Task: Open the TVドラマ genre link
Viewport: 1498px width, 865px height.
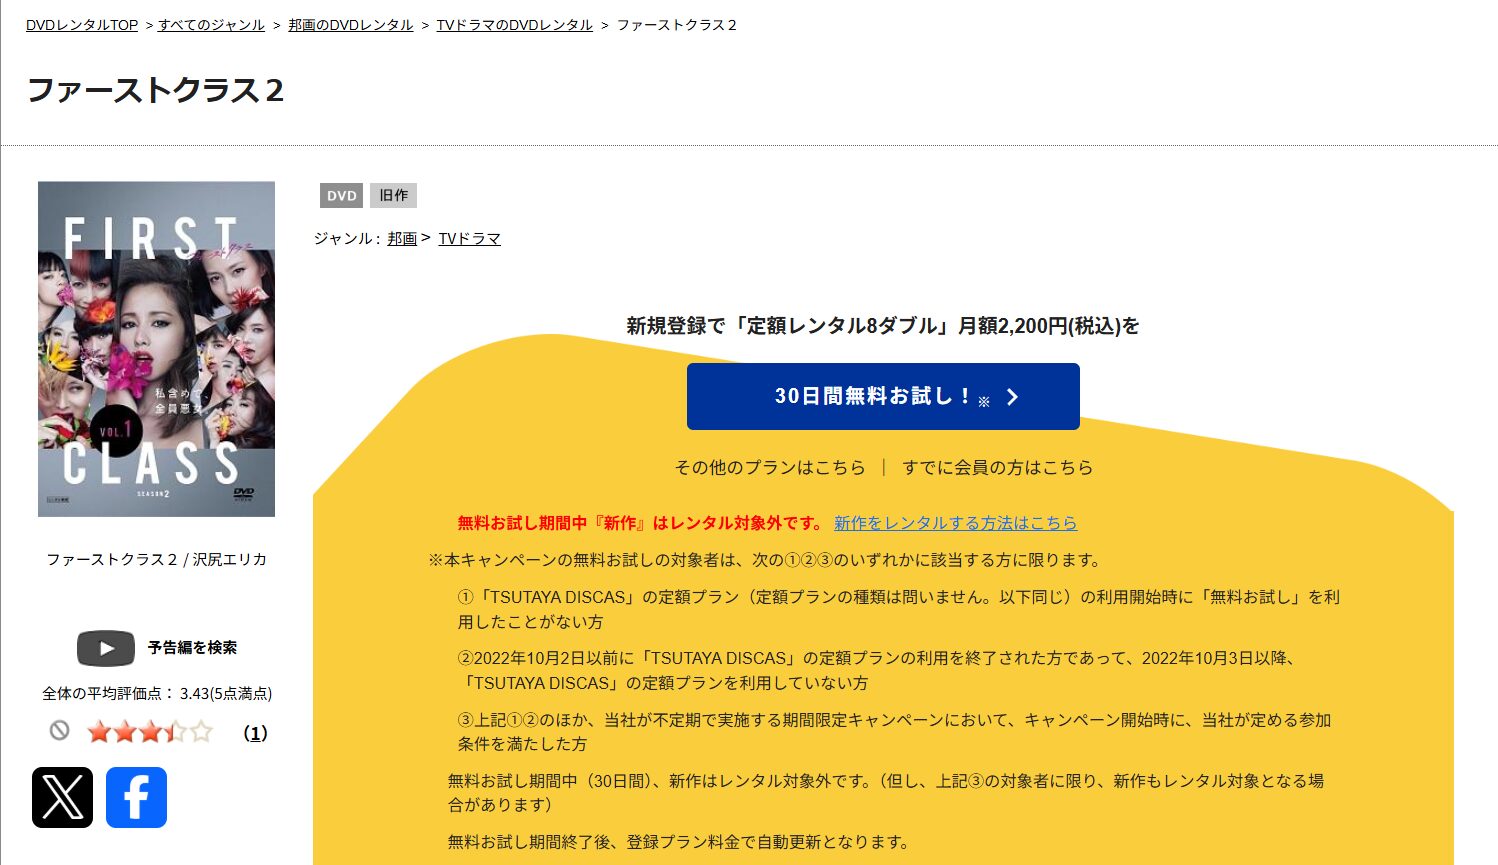Action: pyautogui.click(x=469, y=238)
